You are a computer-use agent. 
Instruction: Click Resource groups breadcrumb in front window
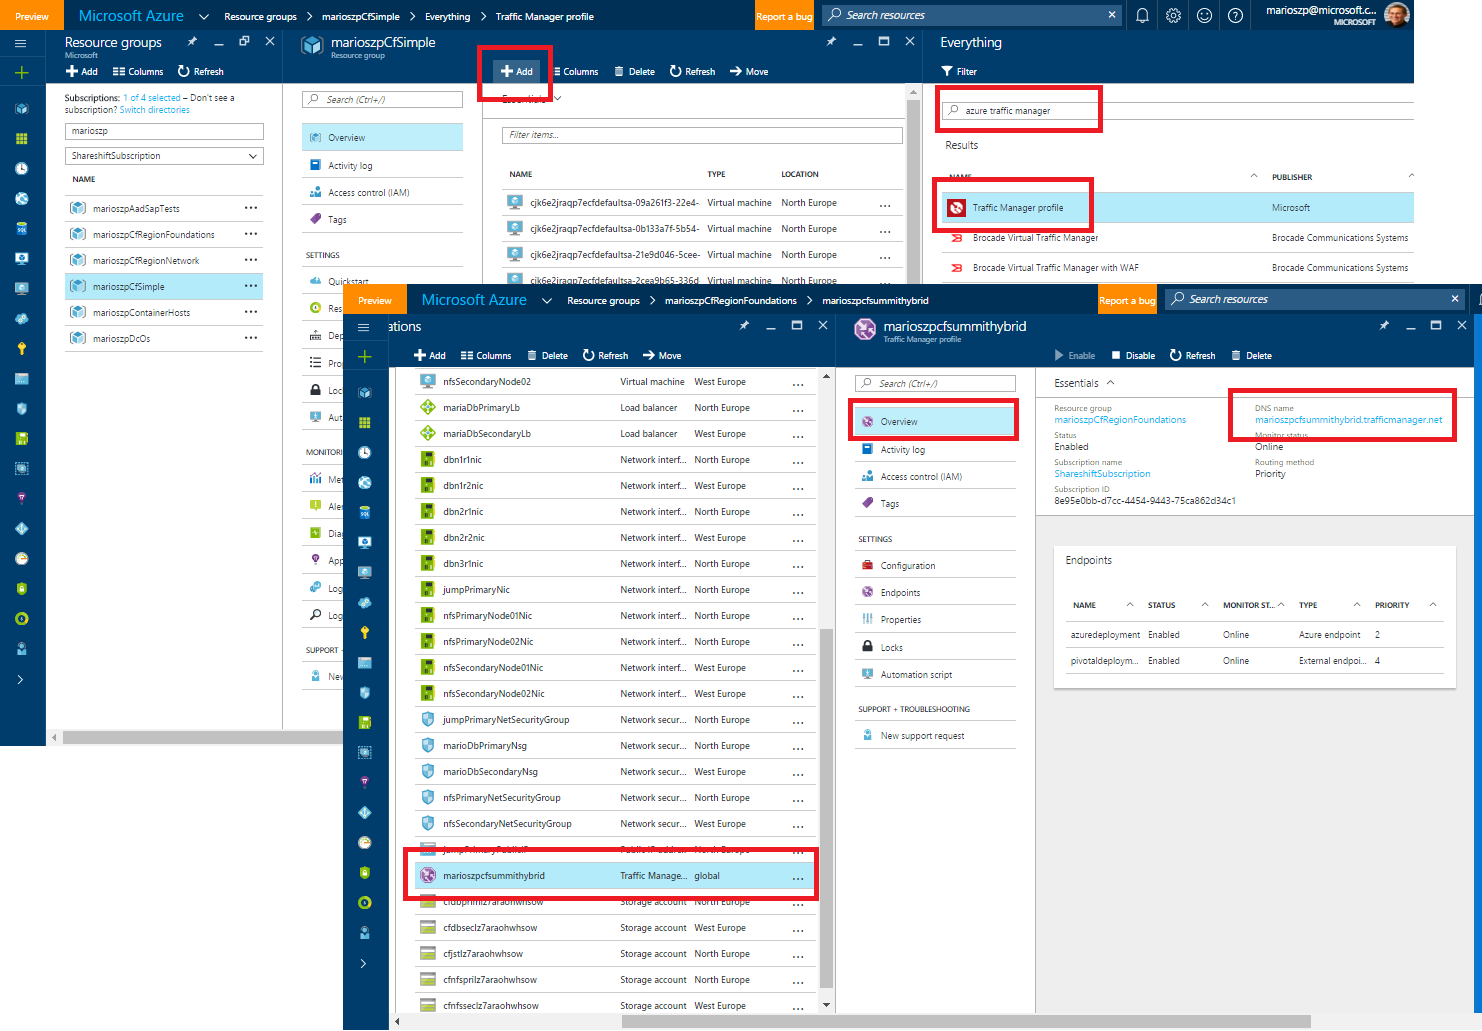(x=603, y=300)
